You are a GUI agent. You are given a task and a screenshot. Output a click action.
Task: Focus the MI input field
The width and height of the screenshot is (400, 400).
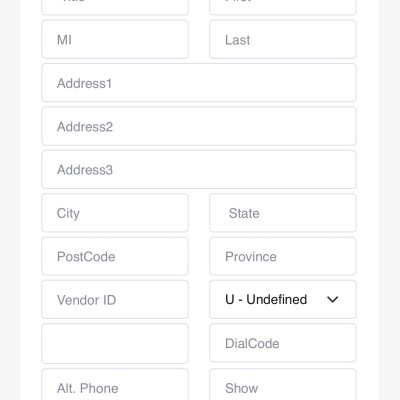coord(115,39)
